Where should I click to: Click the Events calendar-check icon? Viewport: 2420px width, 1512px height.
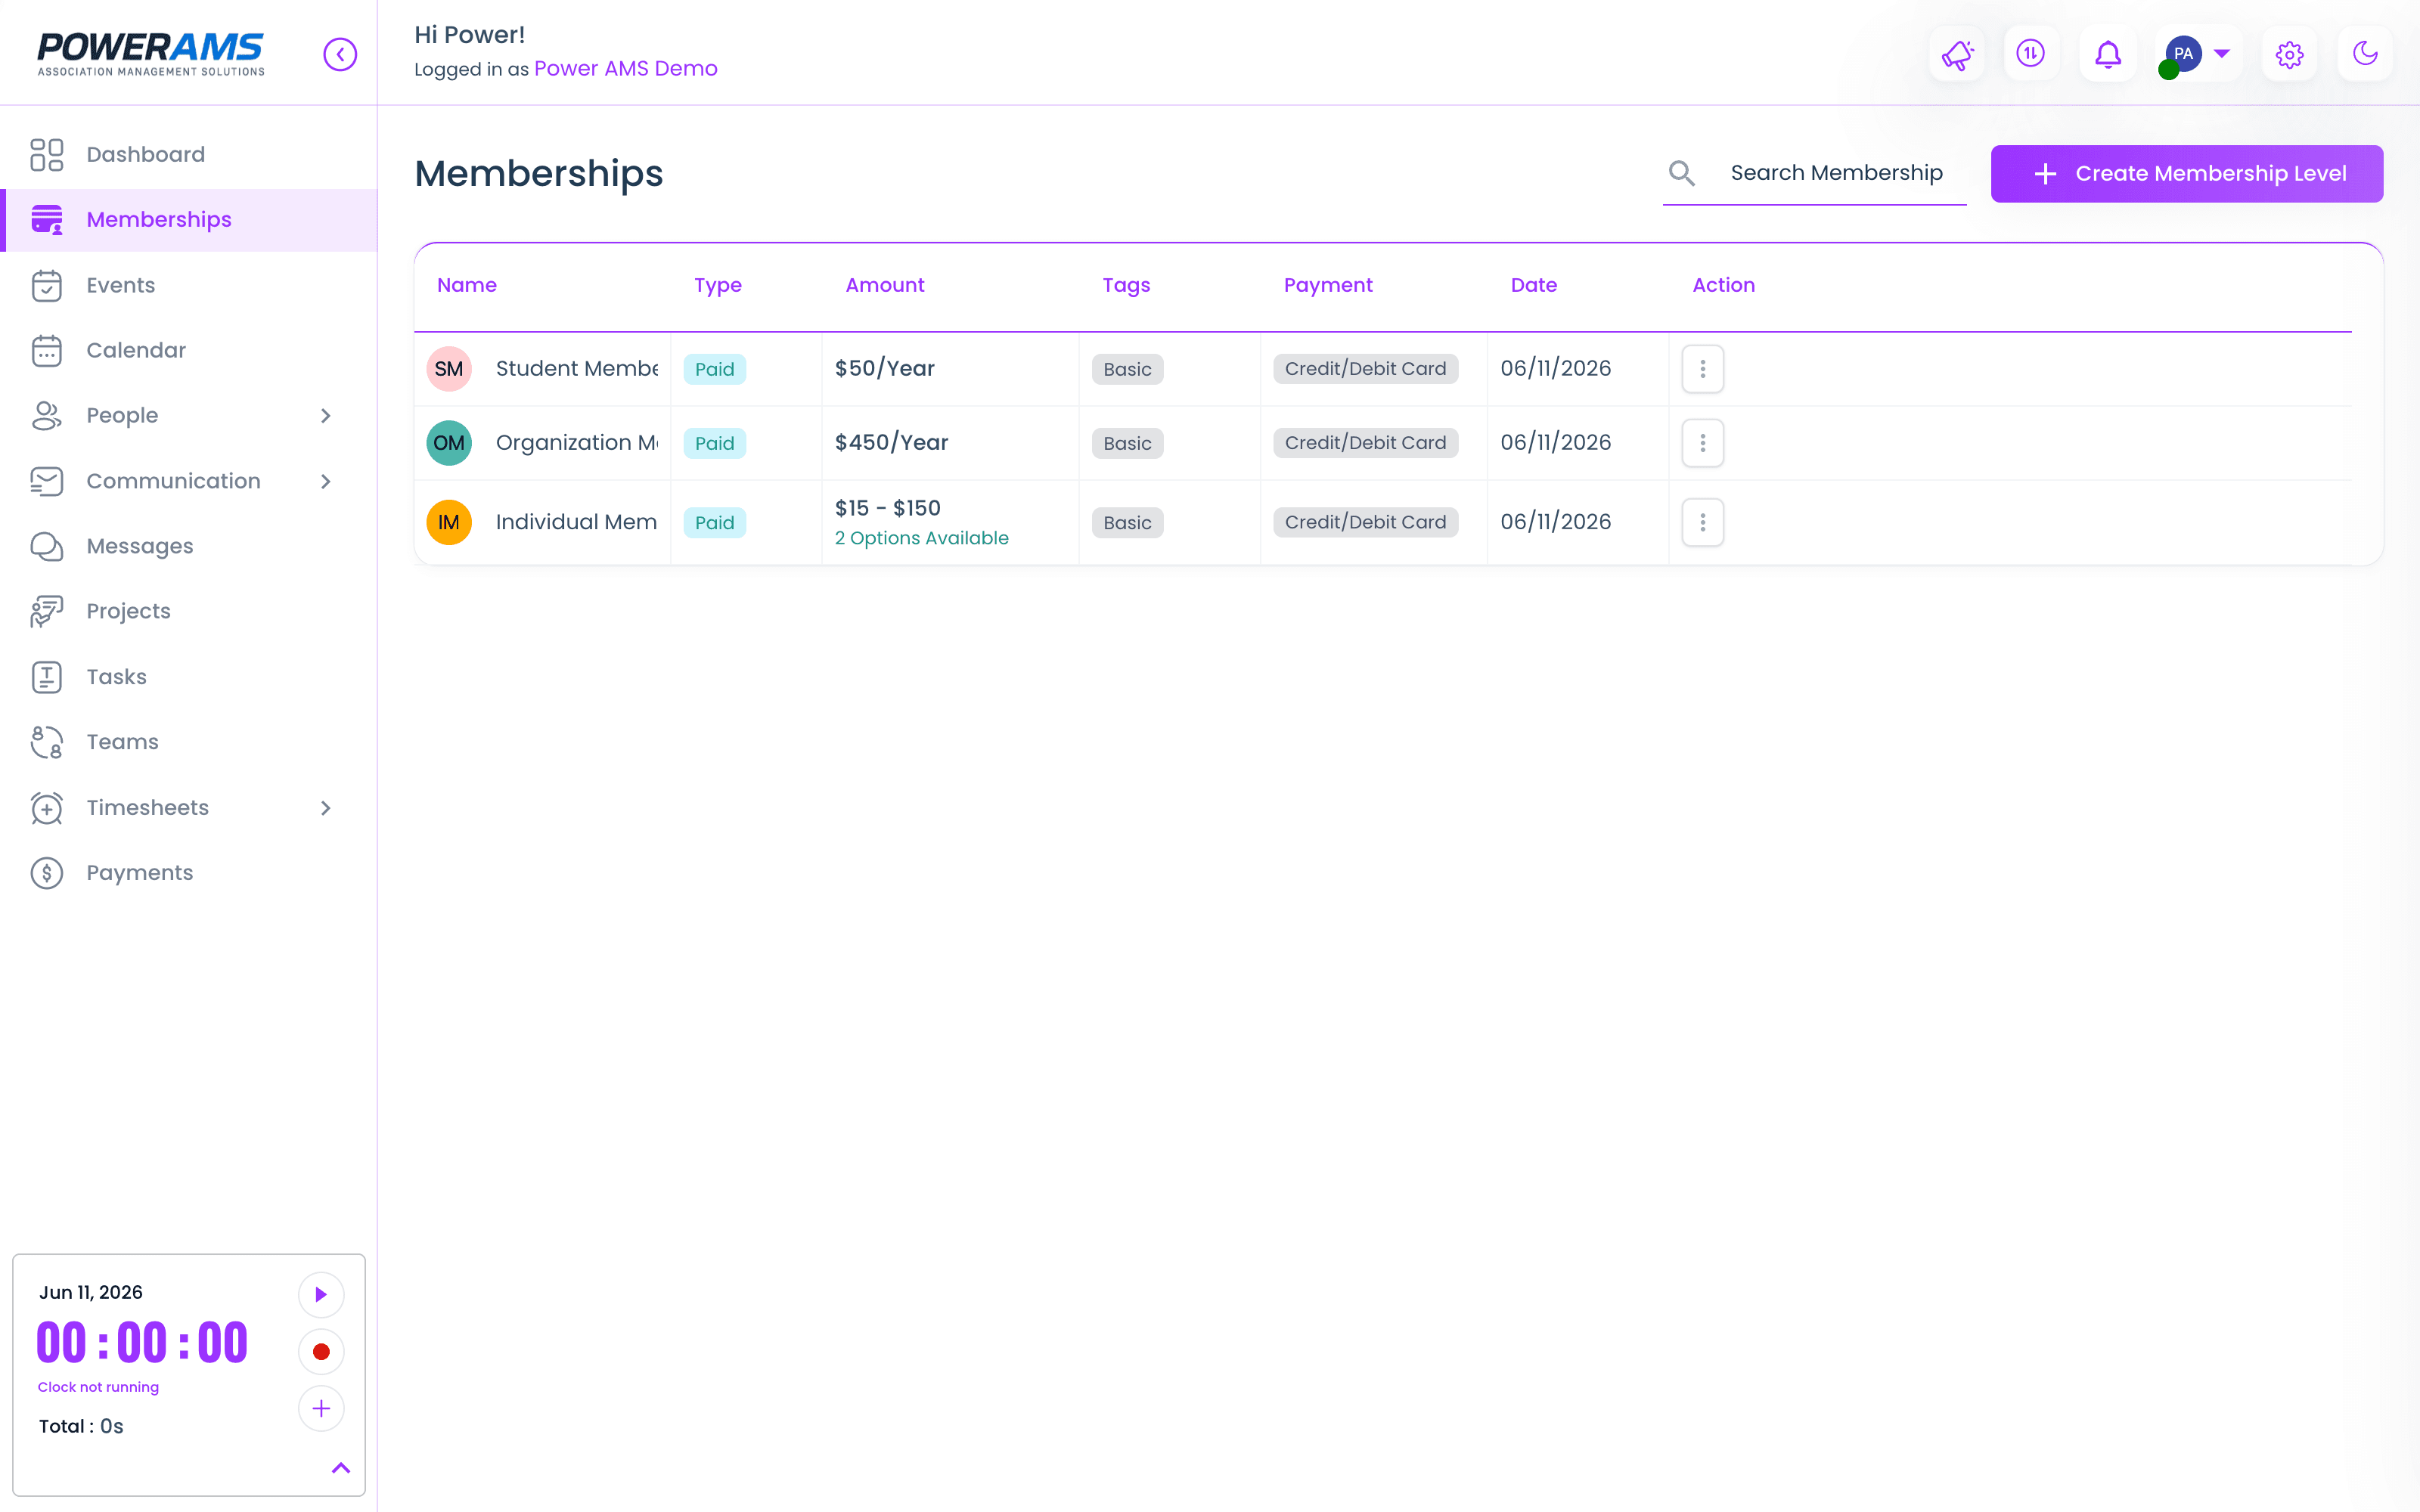click(x=47, y=286)
